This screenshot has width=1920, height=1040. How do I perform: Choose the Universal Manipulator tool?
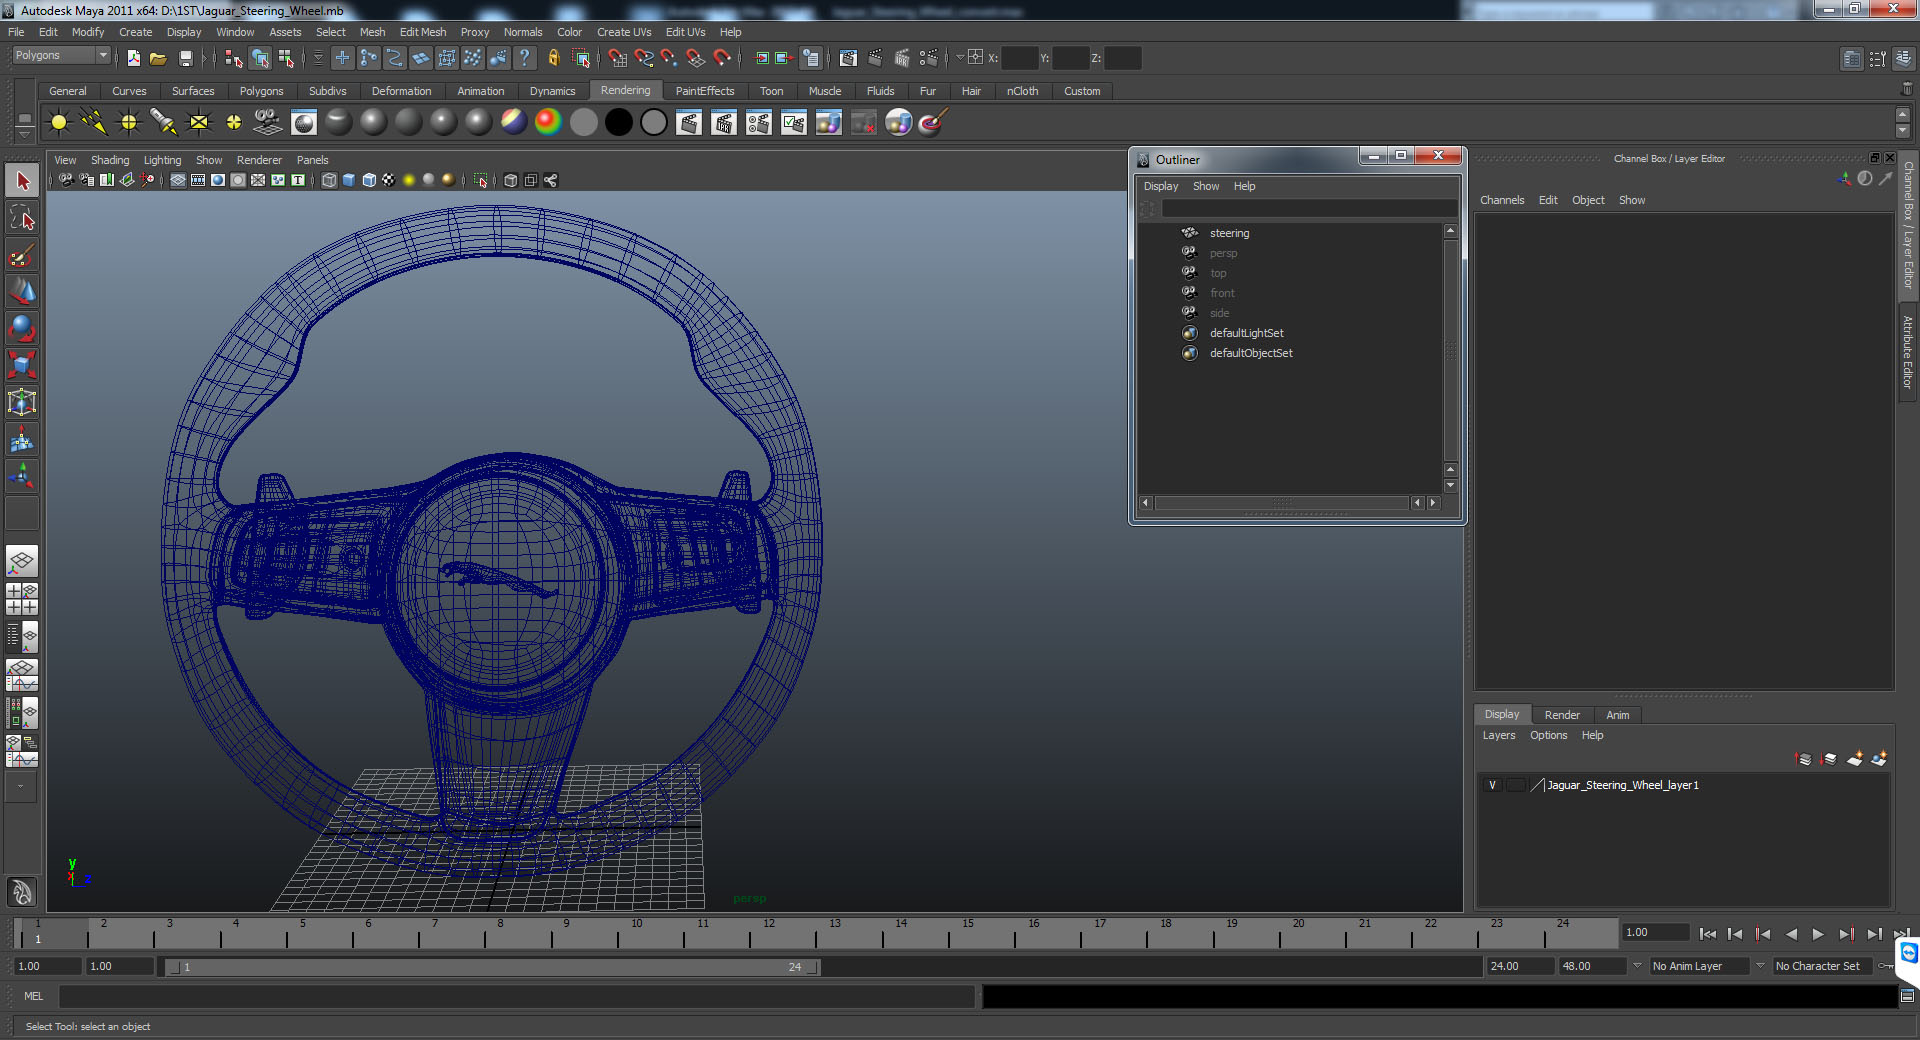22,402
